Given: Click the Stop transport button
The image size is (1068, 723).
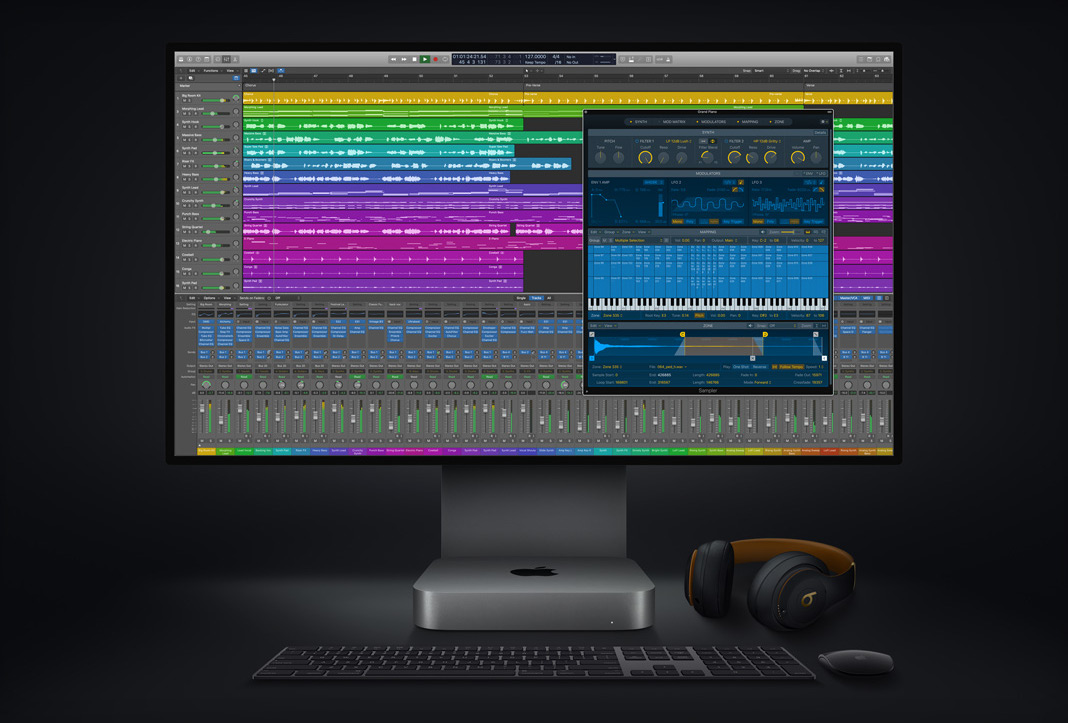Looking at the screenshot, I should coord(415,60).
